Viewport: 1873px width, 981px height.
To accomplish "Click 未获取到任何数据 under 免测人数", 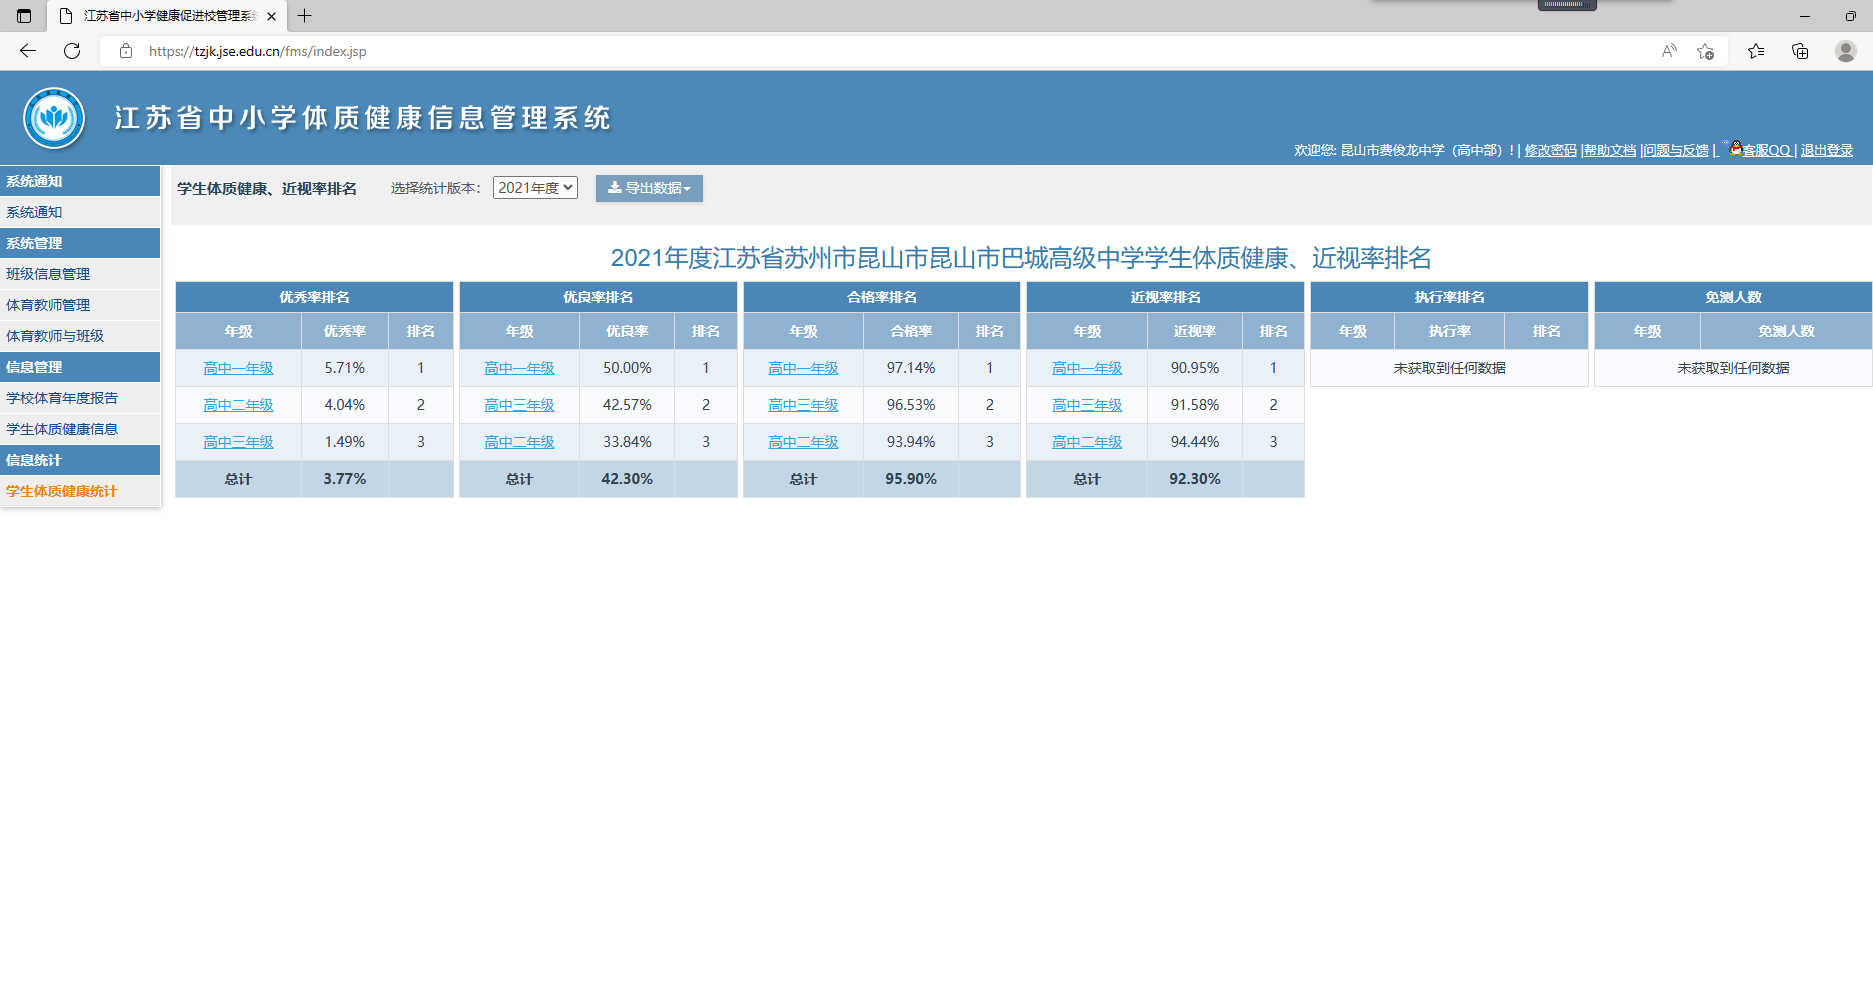I will [x=1733, y=368].
